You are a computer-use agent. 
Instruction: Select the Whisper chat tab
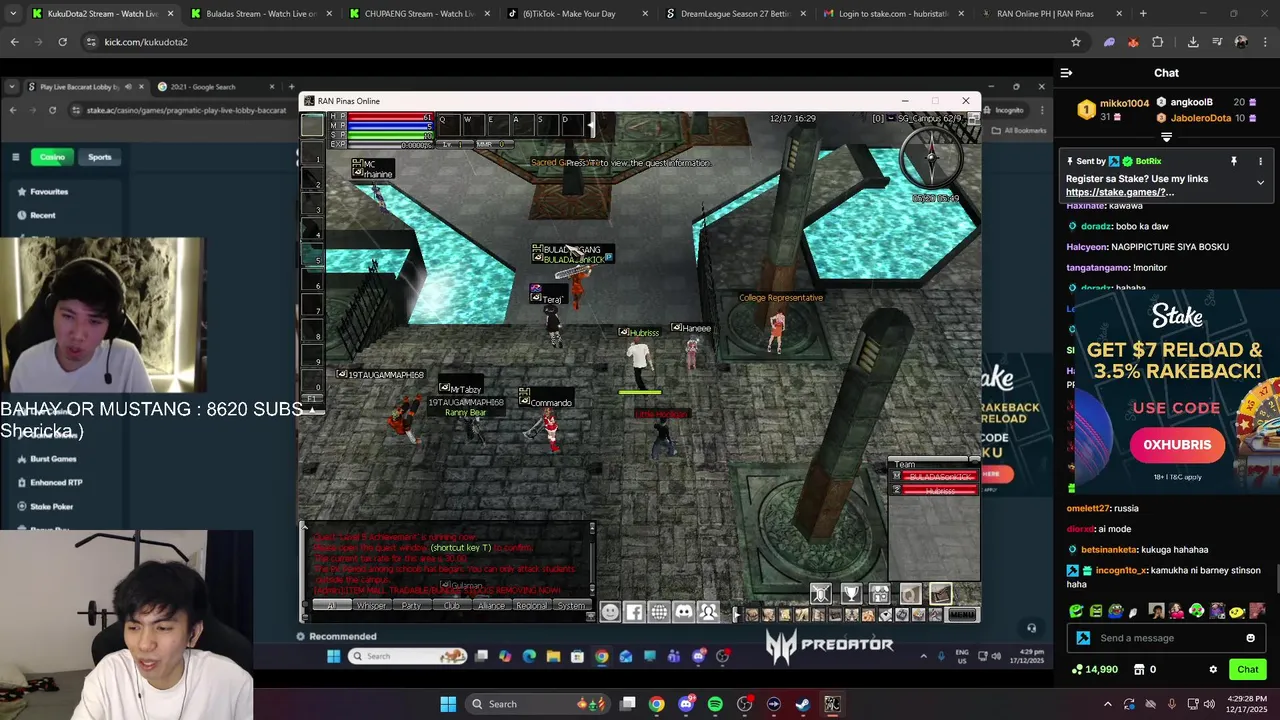[x=371, y=606]
